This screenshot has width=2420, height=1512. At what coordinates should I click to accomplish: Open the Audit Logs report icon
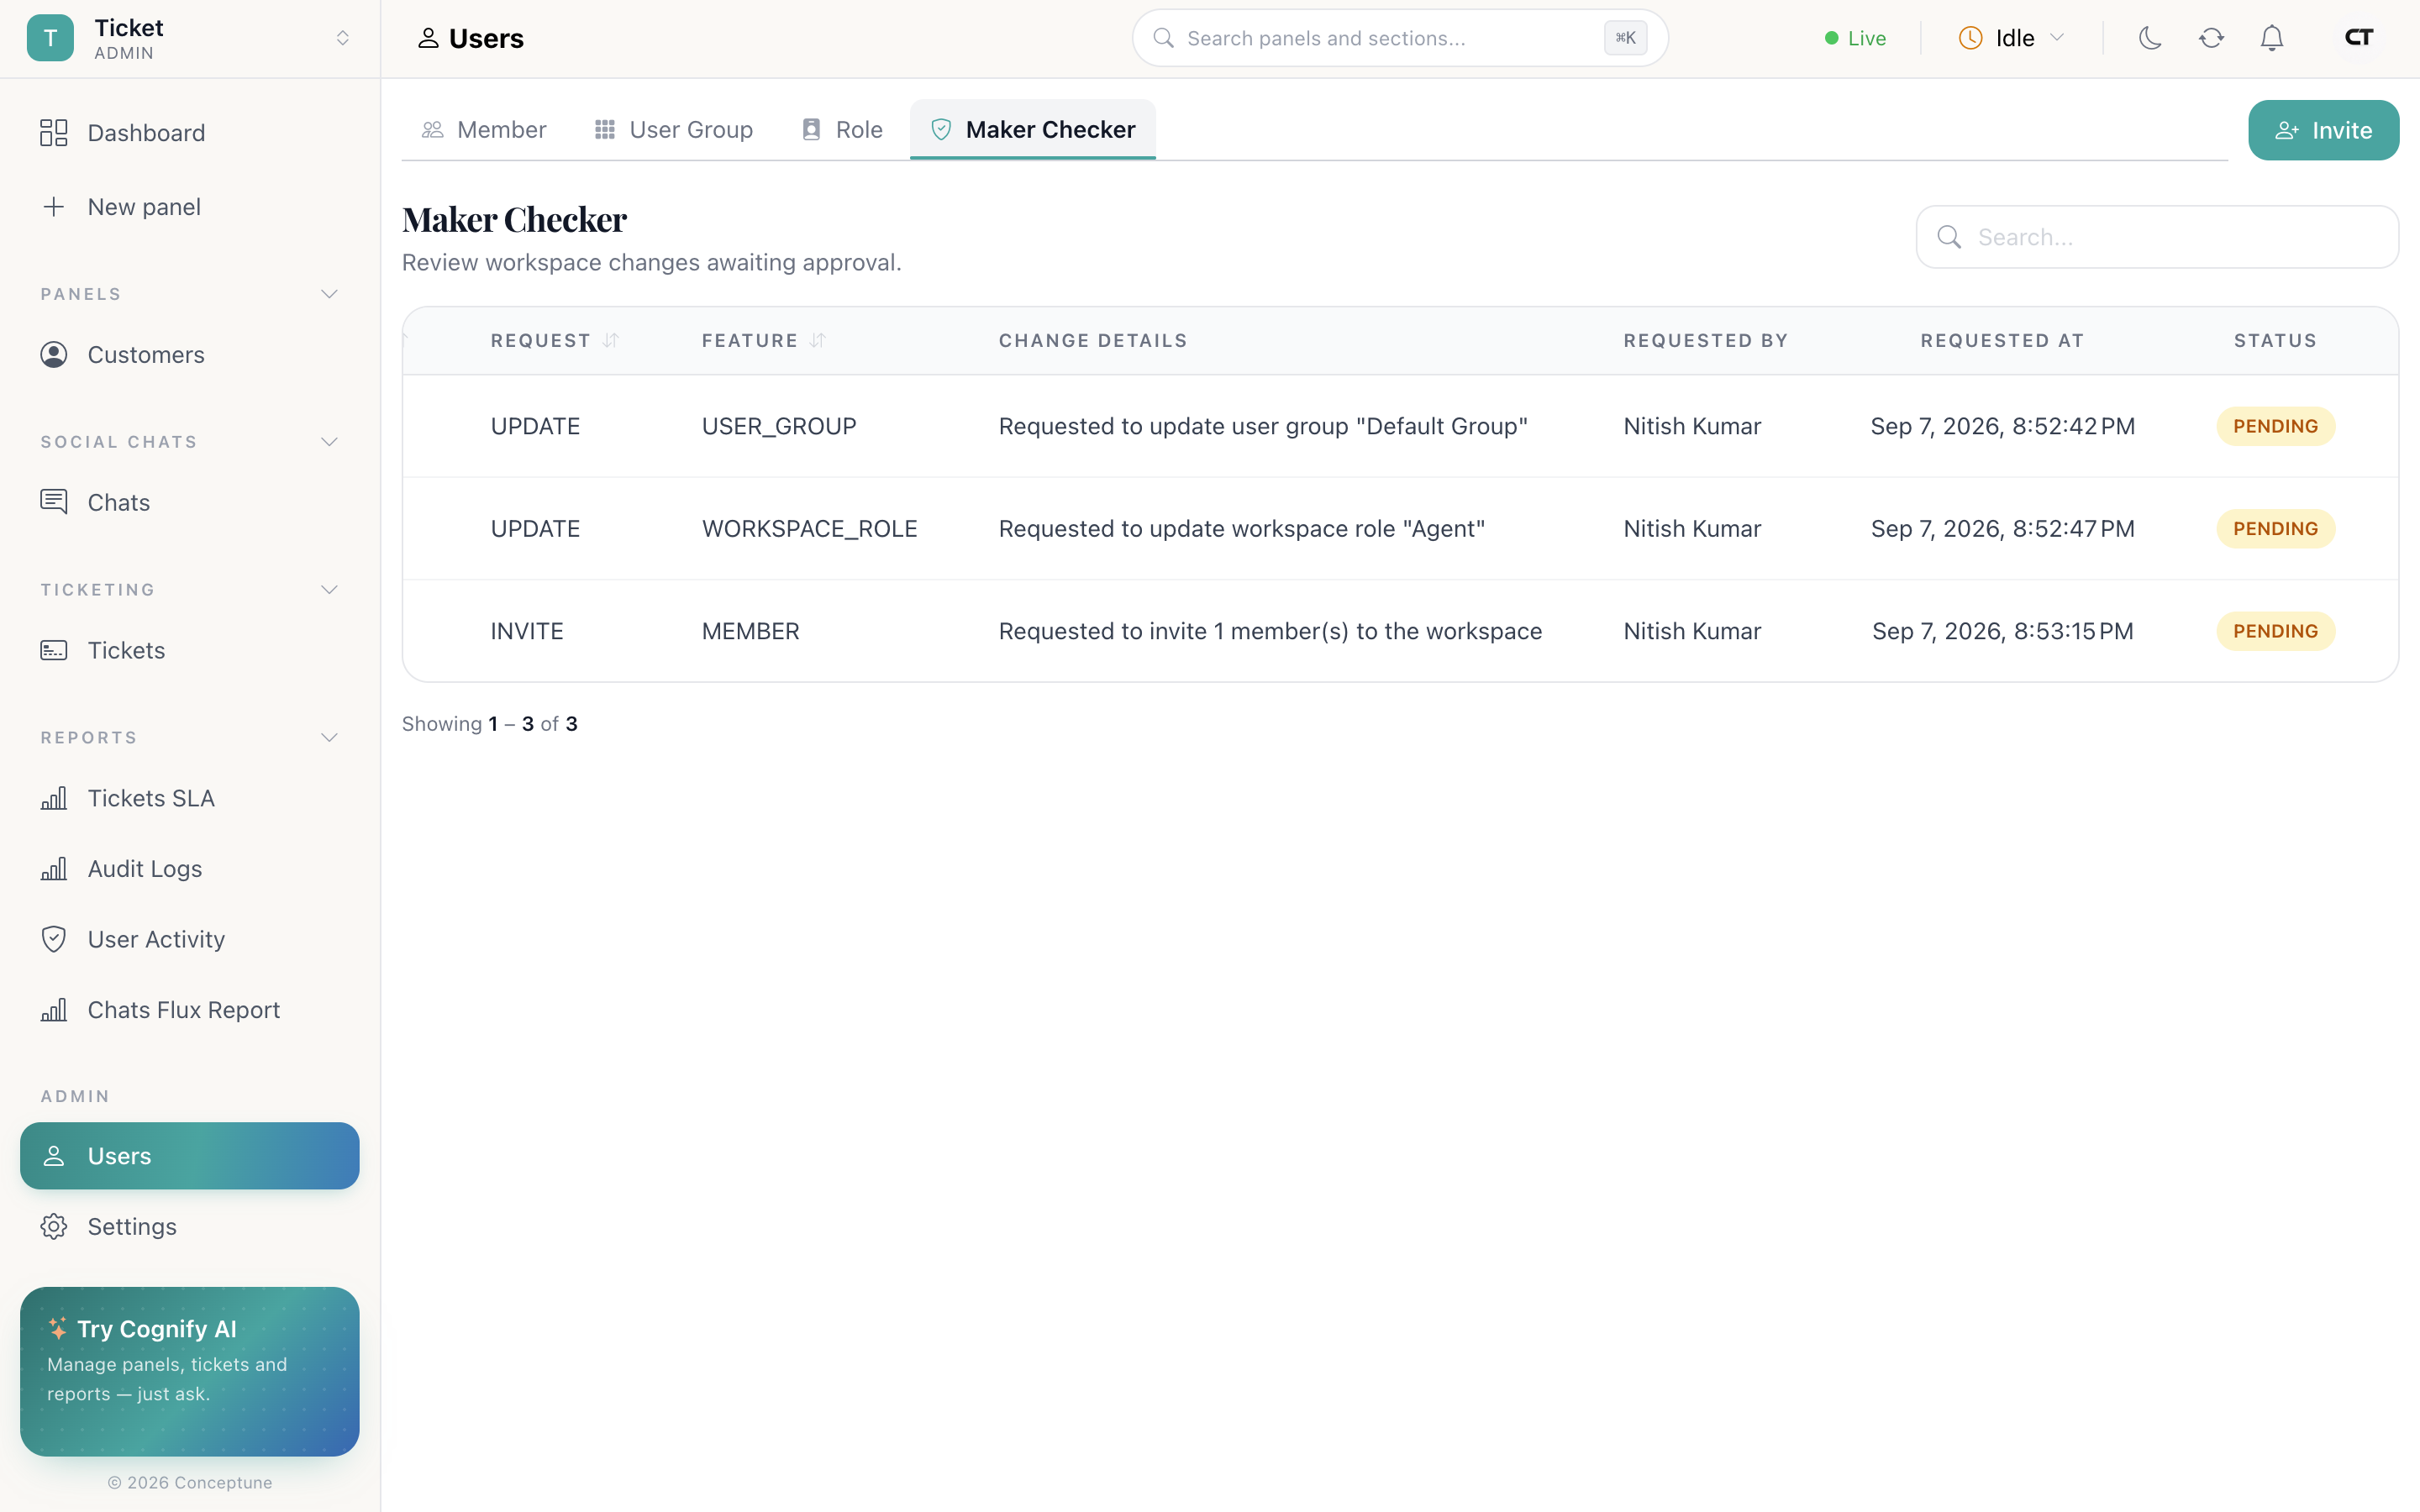54,869
